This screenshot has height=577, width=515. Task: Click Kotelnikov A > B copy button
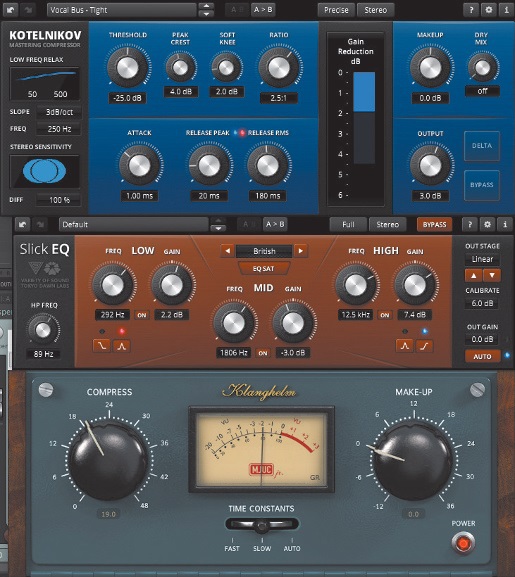coord(263,10)
